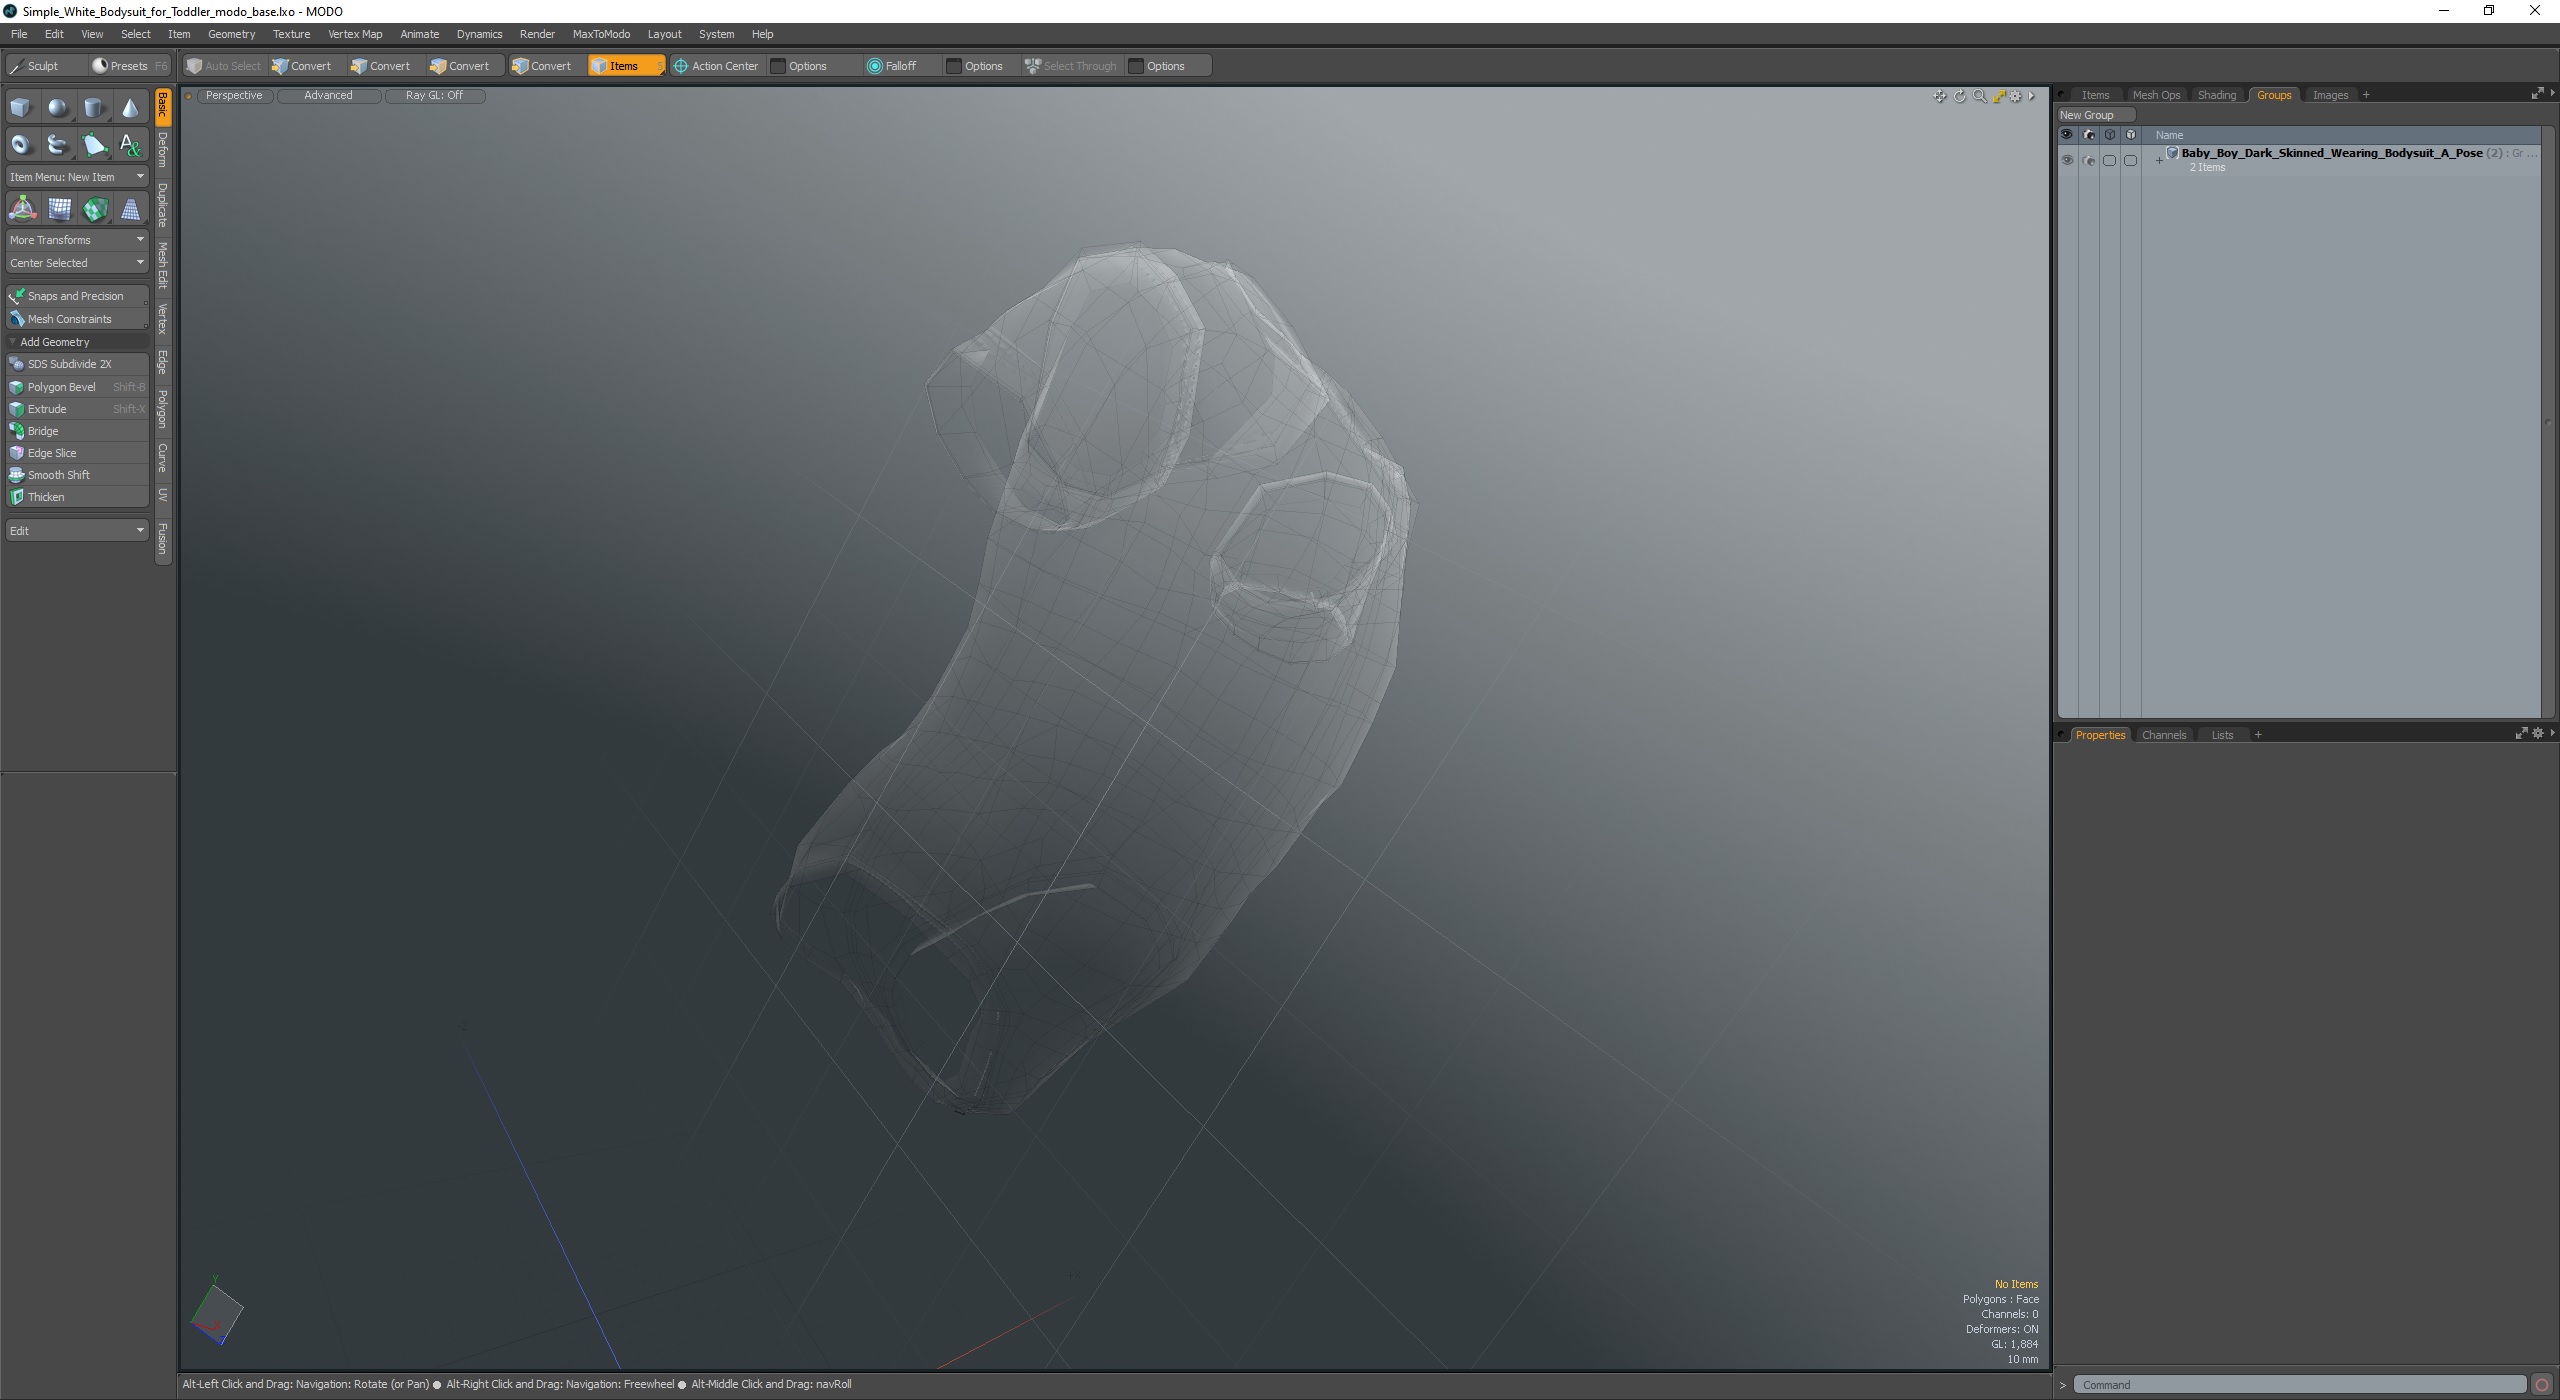Open Snaps and Precision panel
This screenshot has height=1400, width=2560.
coord(77,296)
